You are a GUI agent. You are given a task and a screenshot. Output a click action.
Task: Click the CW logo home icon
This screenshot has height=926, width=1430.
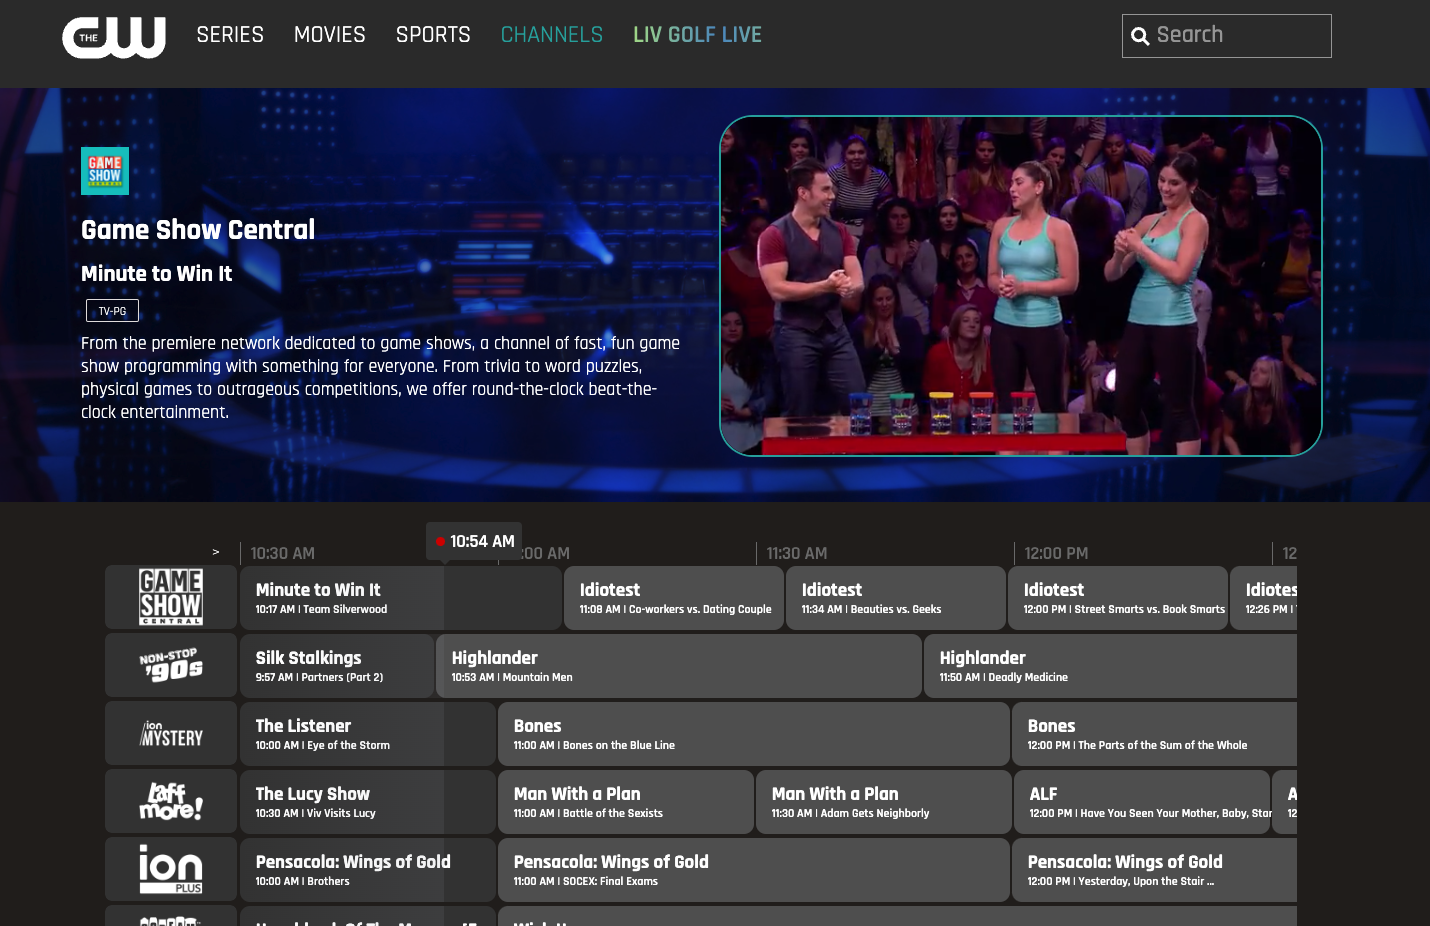point(114,37)
